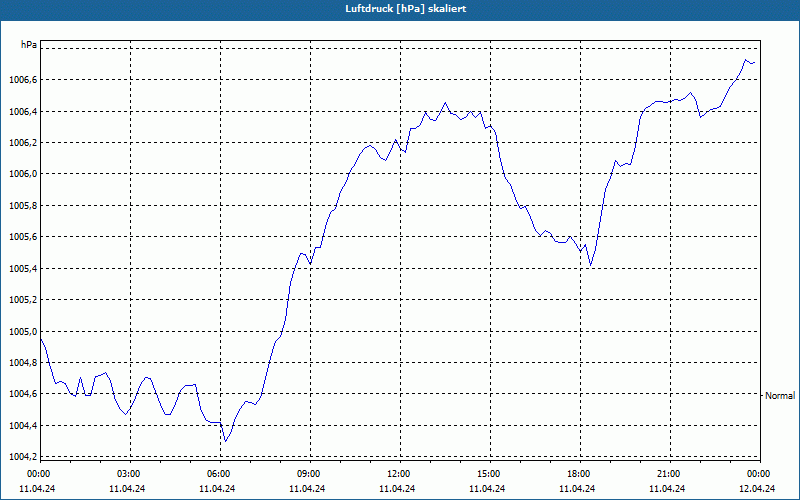The image size is (800, 500).
Task: Click the 09:00 time label
Action: [x=310, y=474]
